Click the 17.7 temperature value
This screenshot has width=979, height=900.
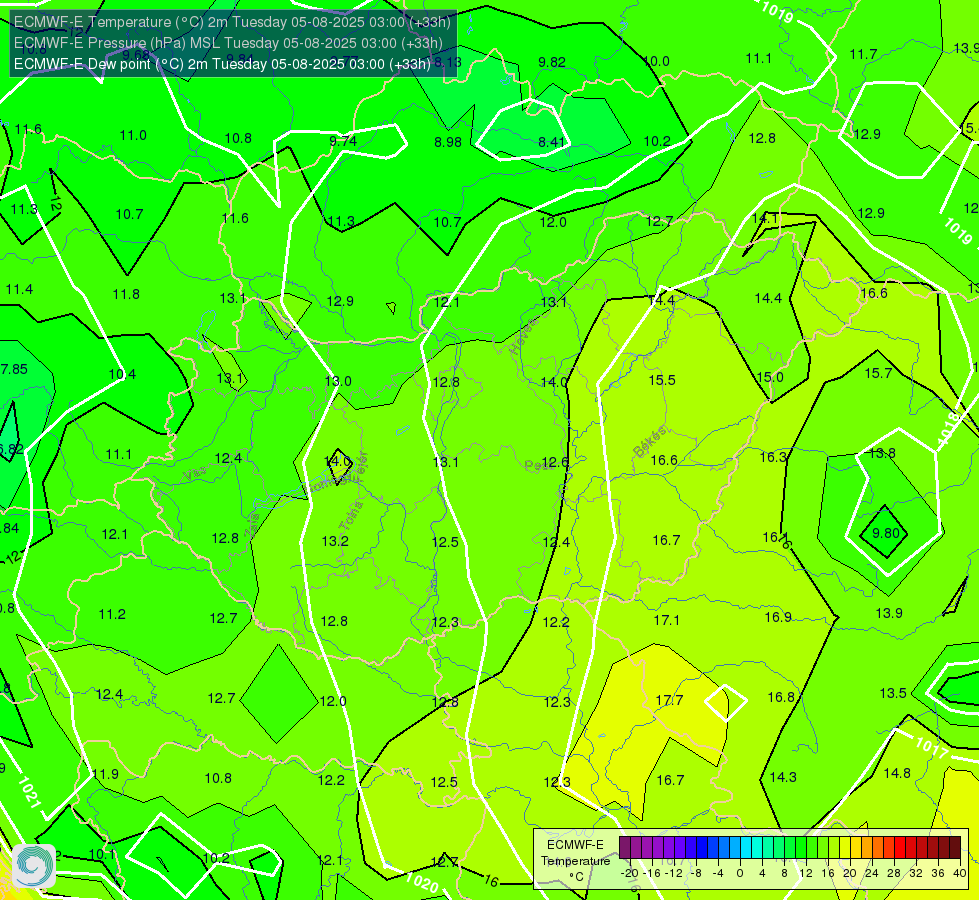coord(669,700)
